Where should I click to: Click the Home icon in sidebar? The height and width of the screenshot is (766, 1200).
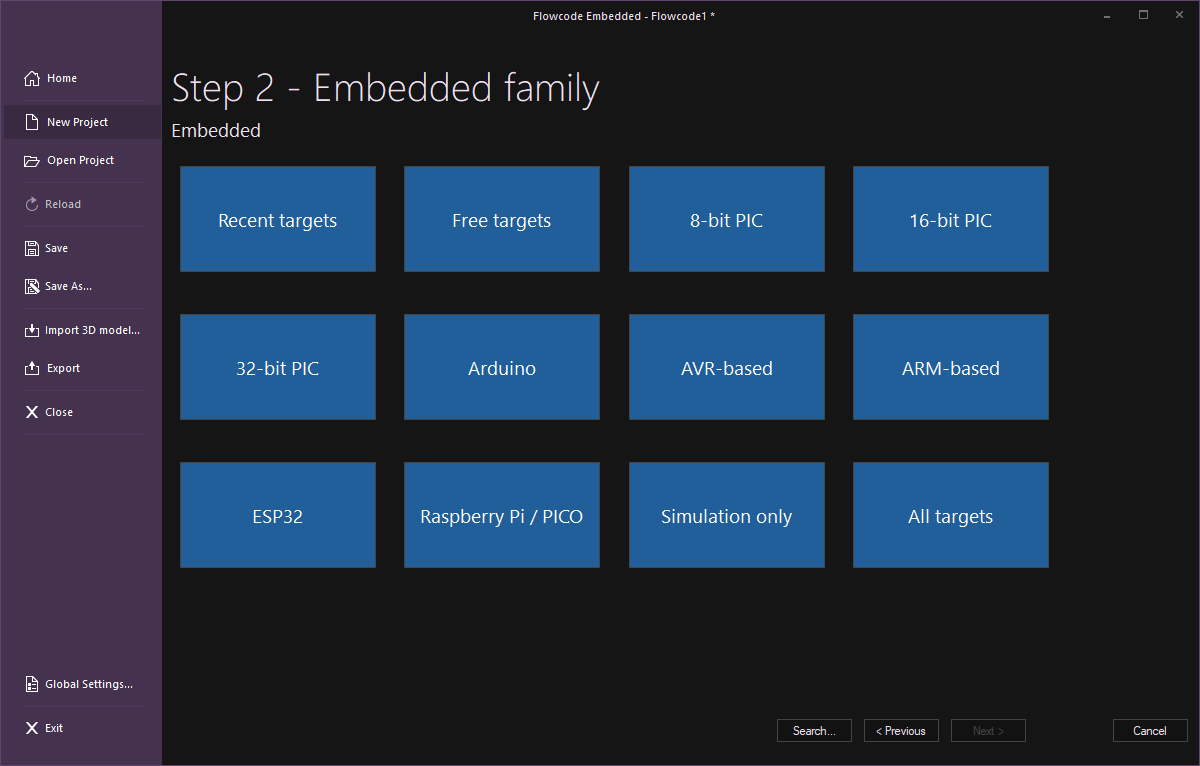point(32,78)
